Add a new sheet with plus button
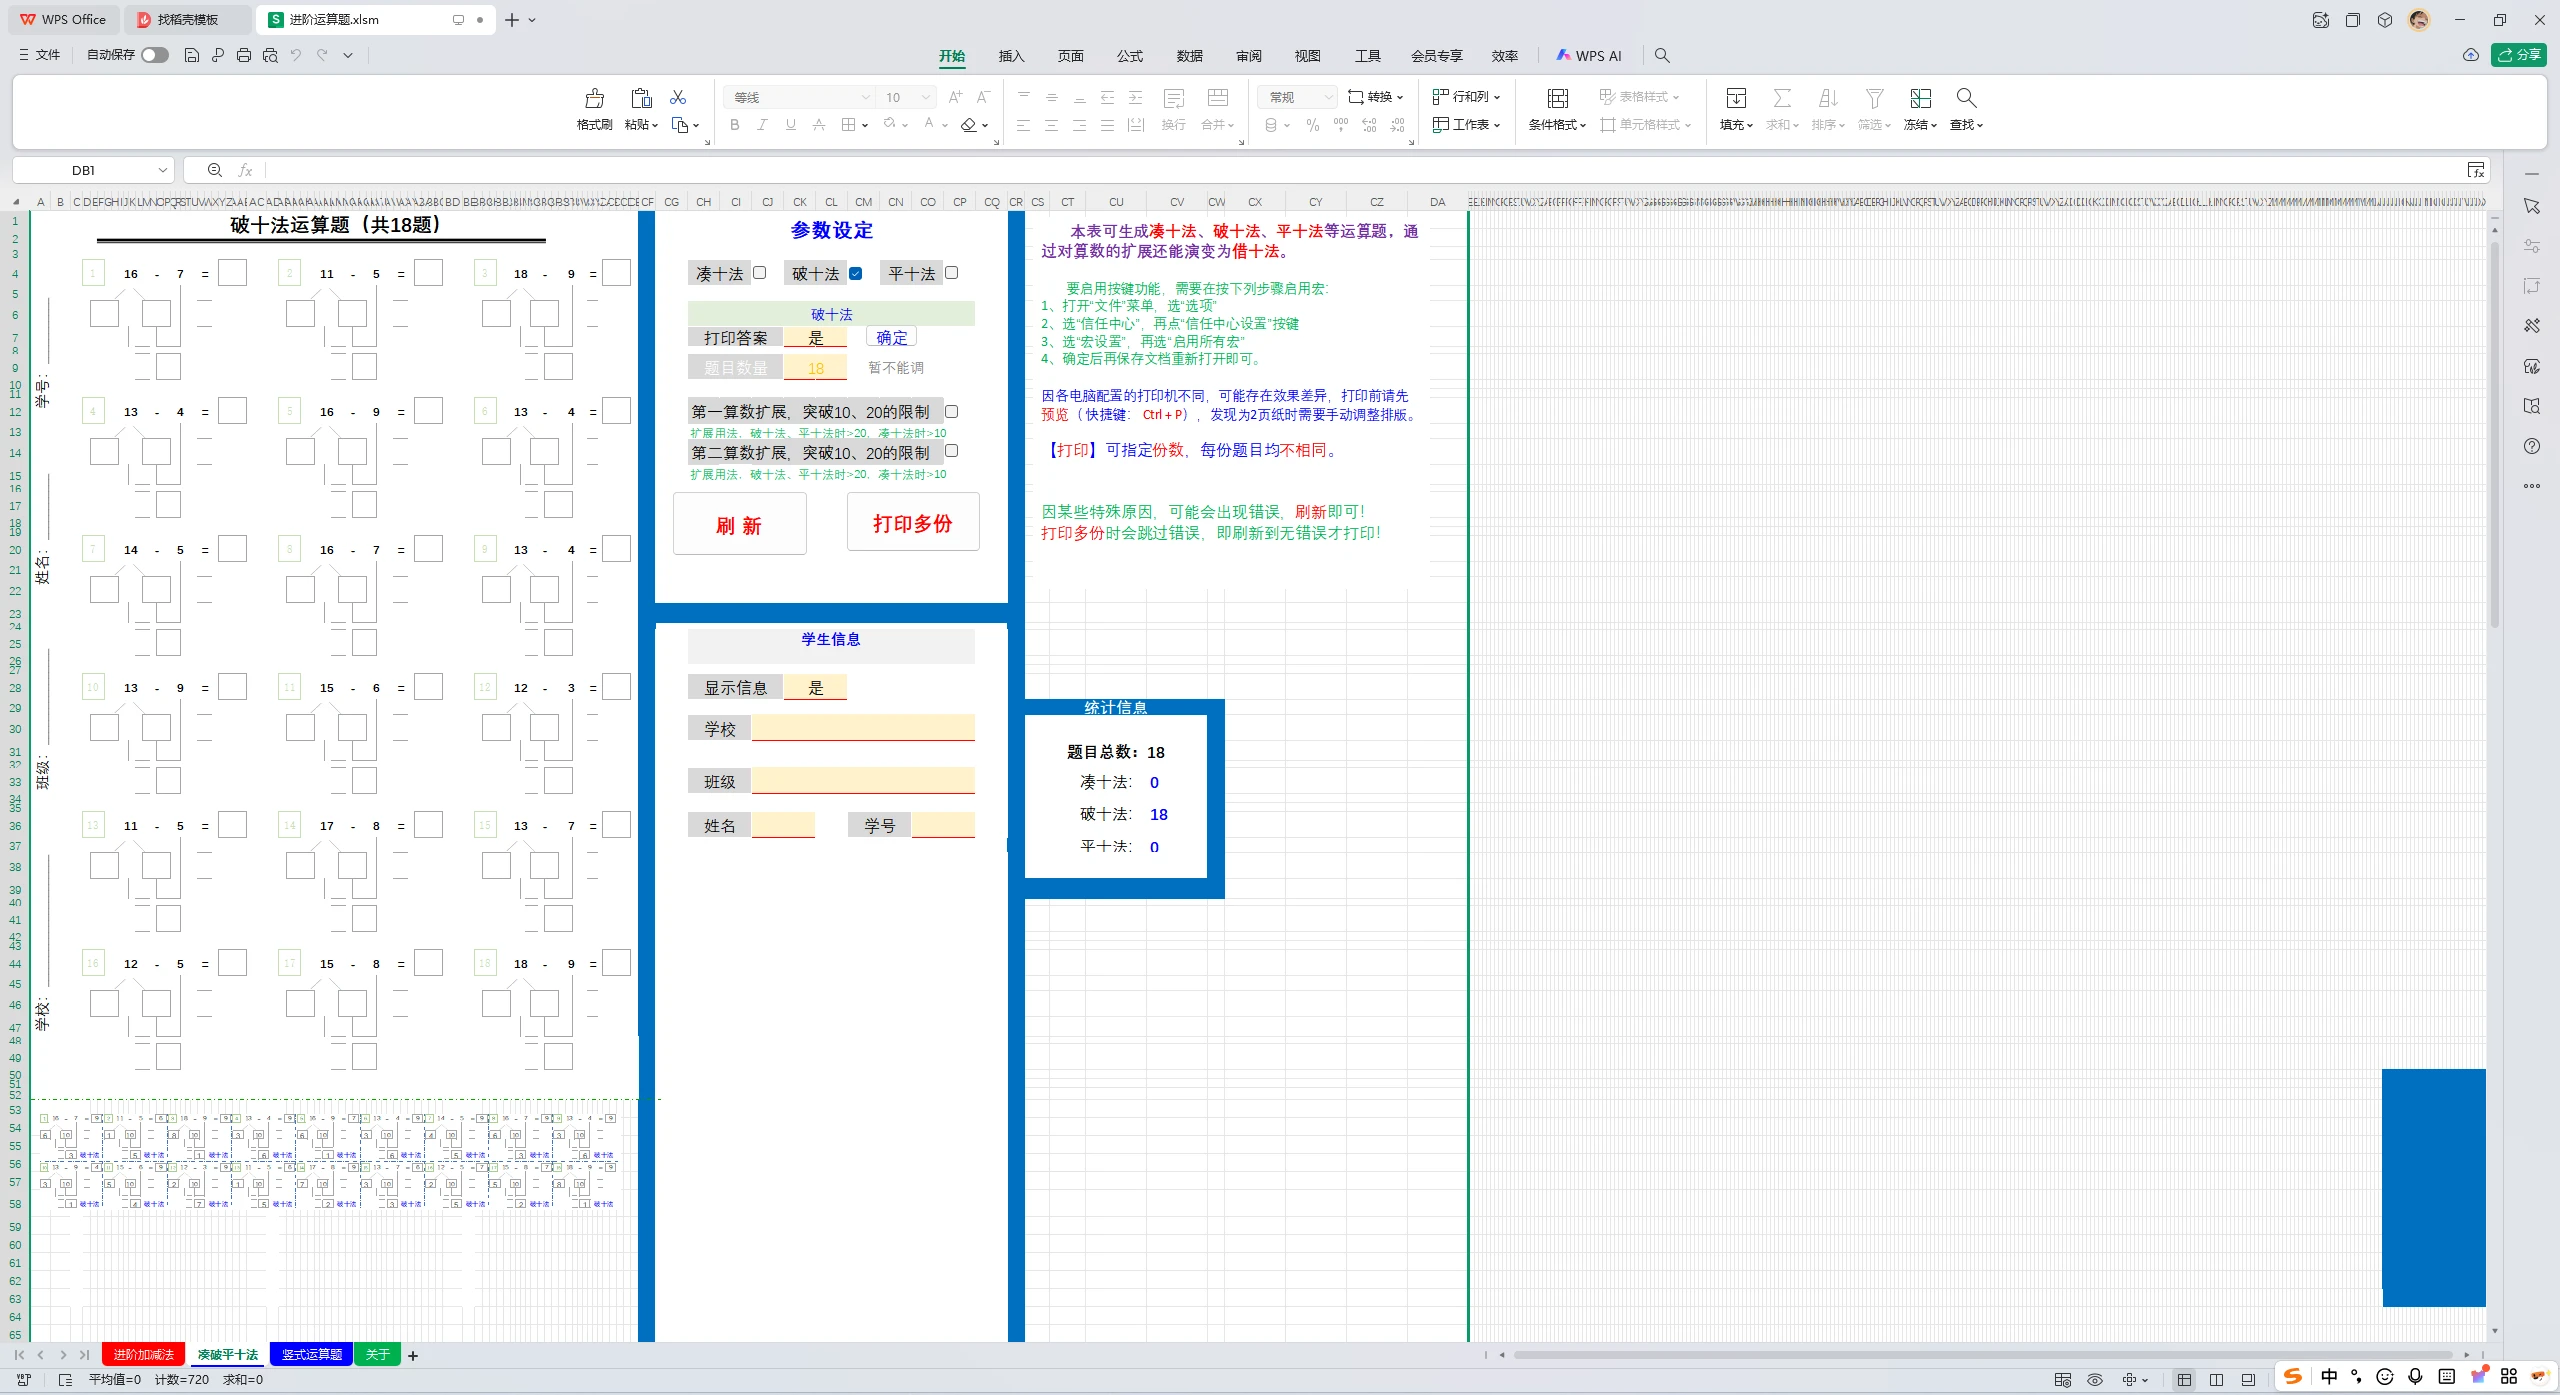Image resolution: width=2560 pixels, height=1395 pixels. tap(413, 1356)
